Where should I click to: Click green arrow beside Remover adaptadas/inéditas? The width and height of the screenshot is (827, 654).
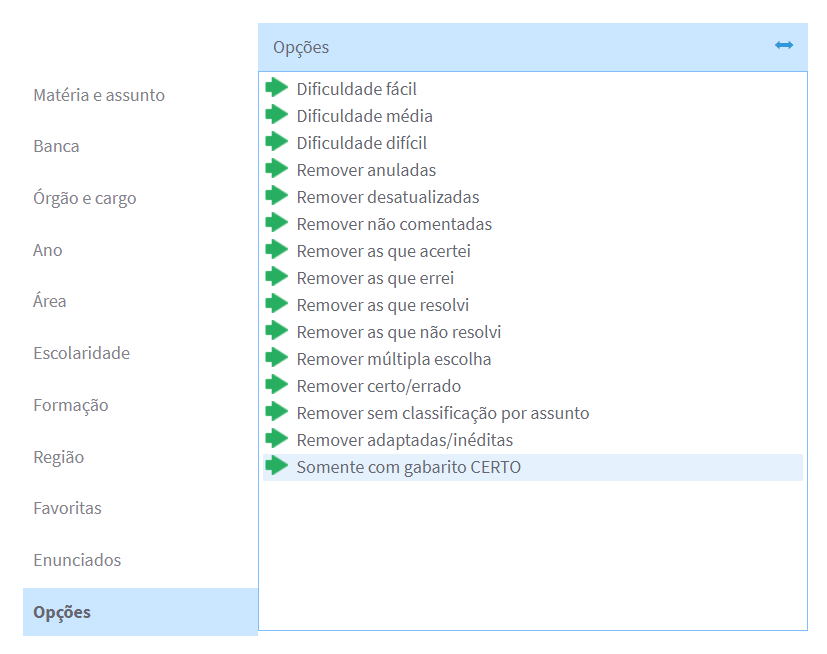277,439
